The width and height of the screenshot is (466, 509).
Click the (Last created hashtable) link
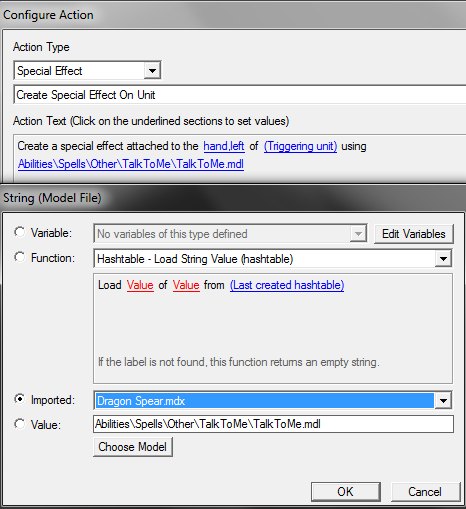coord(287,285)
